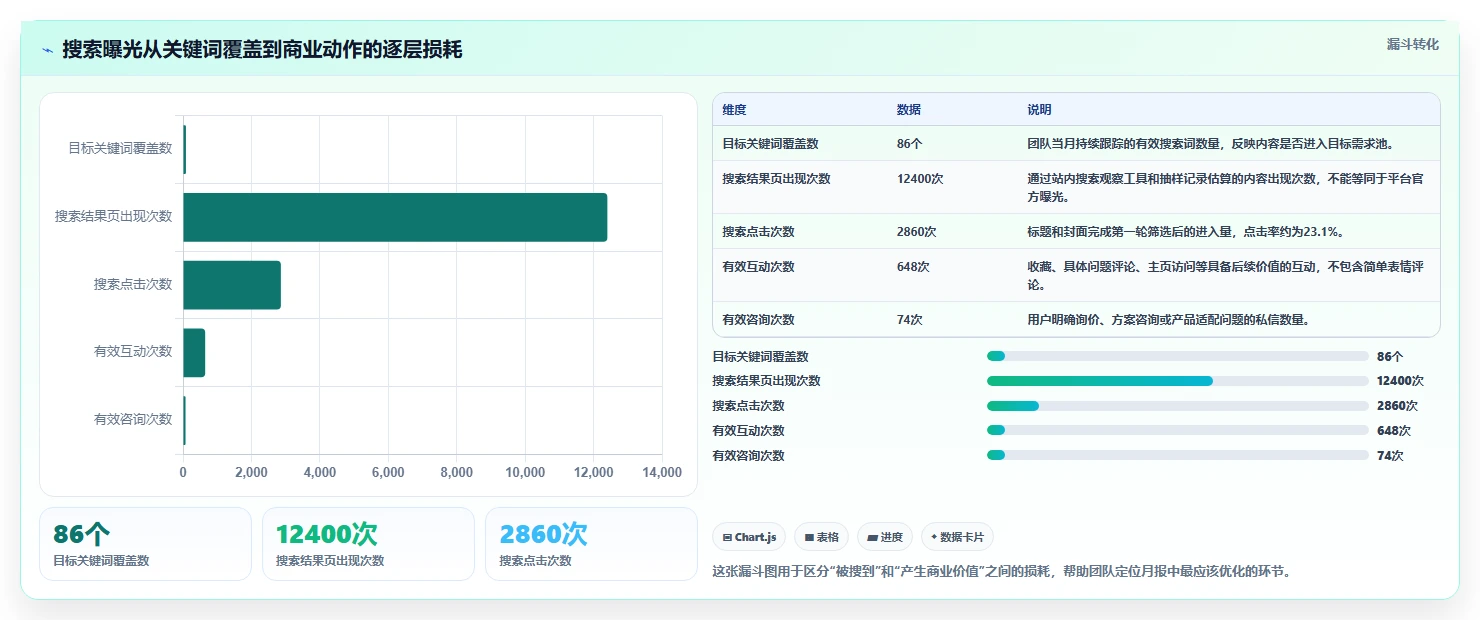Click the 74次 value beside its progress bar
This screenshot has width=1480, height=620.
(1390, 455)
